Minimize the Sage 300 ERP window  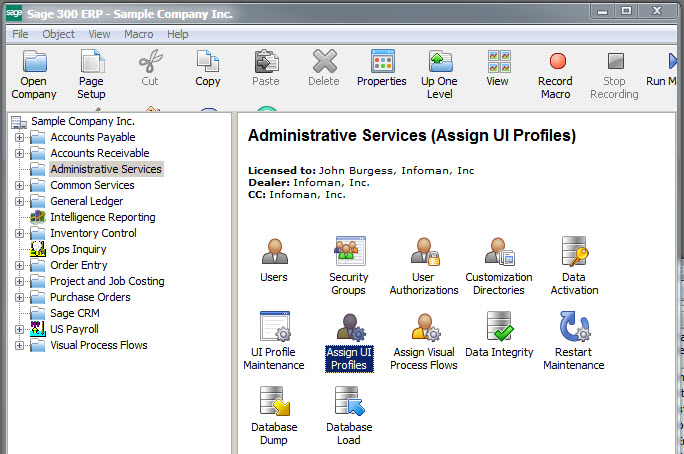point(602,11)
